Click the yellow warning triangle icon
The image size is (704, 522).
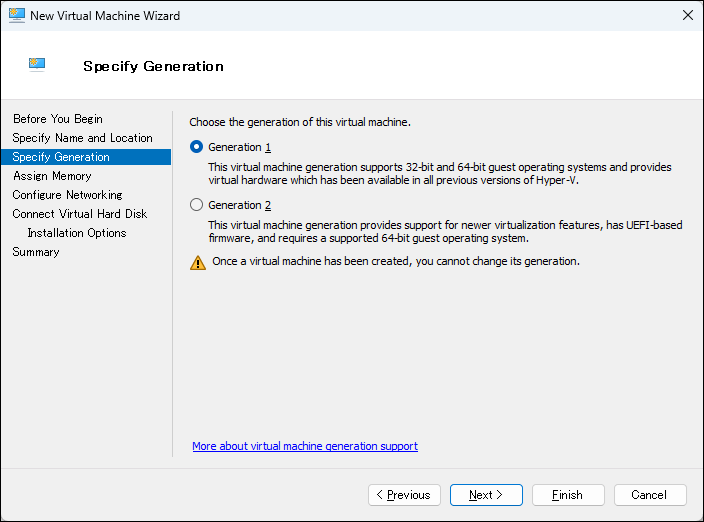[x=197, y=262]
